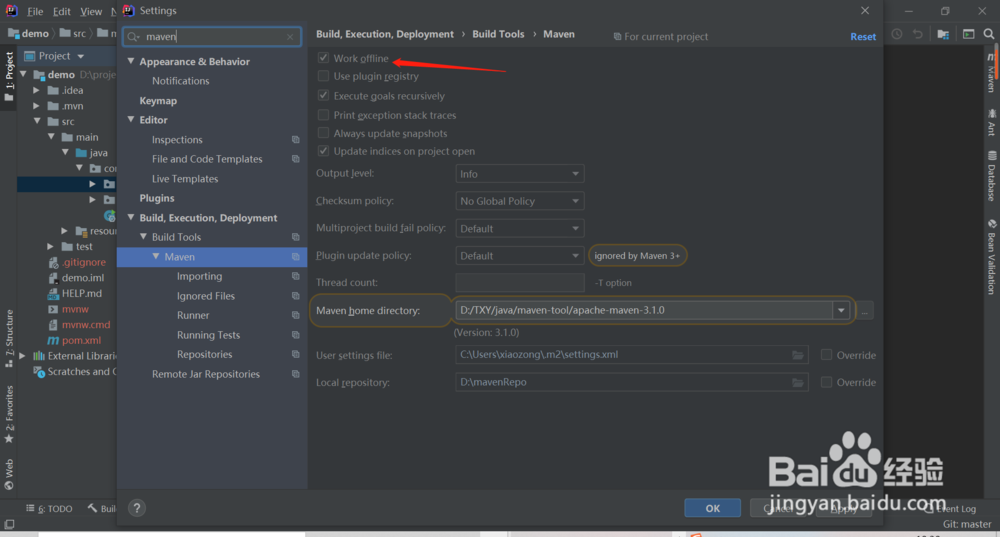Clear the settings search field with X
Viewport: 1000px width, 537px height.
tap(291, 37)
